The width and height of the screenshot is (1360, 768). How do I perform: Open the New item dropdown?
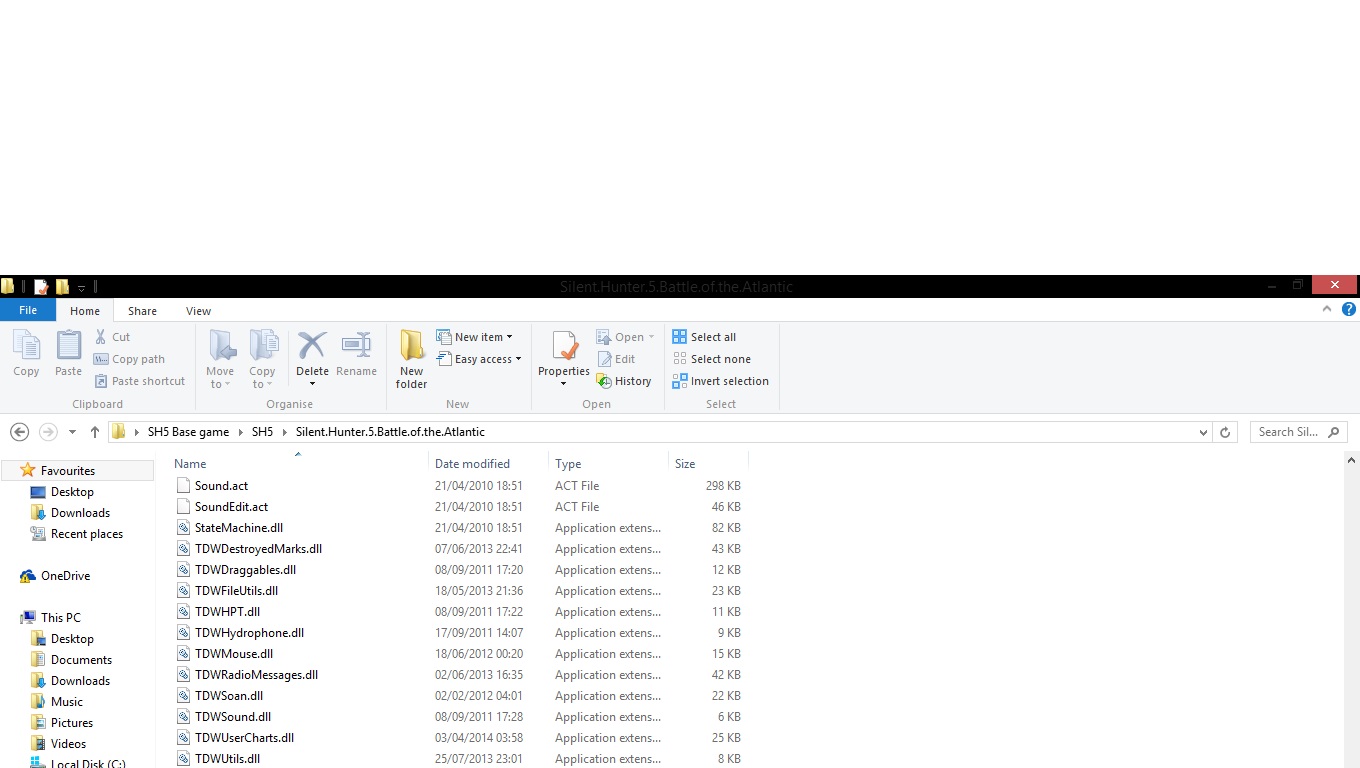tap(475, 337)
